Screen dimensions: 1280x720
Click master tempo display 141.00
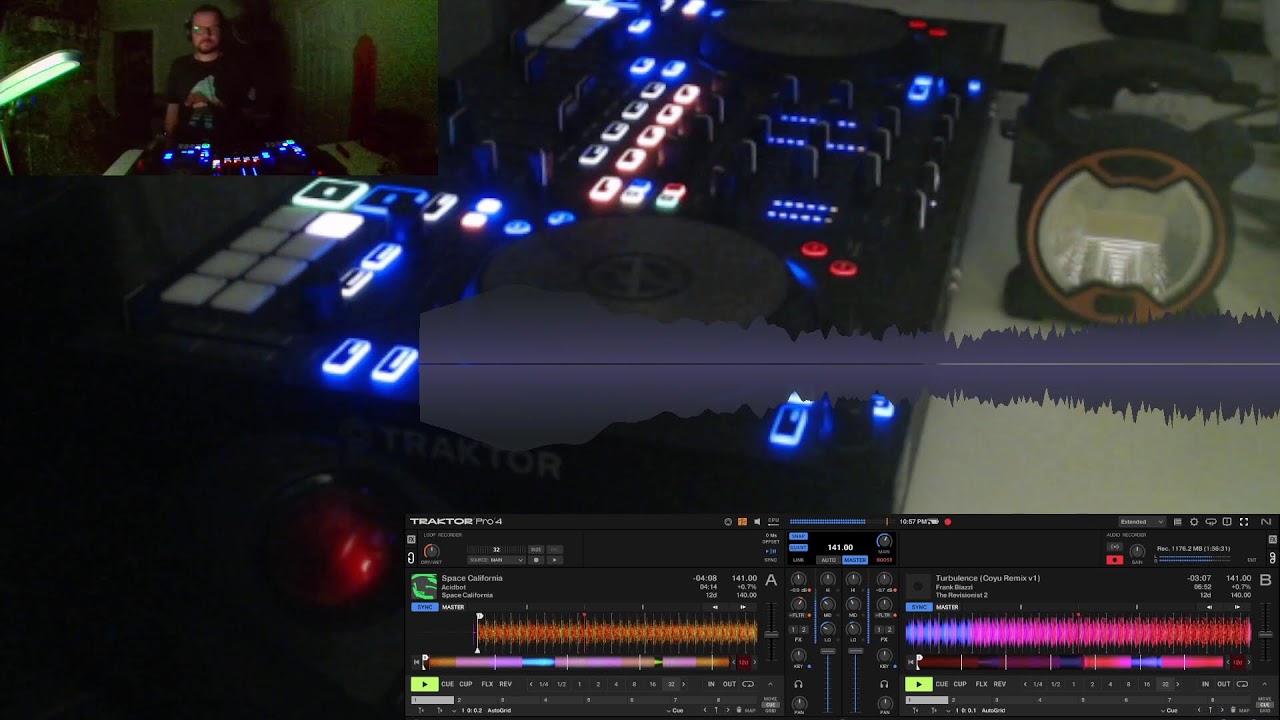coord(840,547)
